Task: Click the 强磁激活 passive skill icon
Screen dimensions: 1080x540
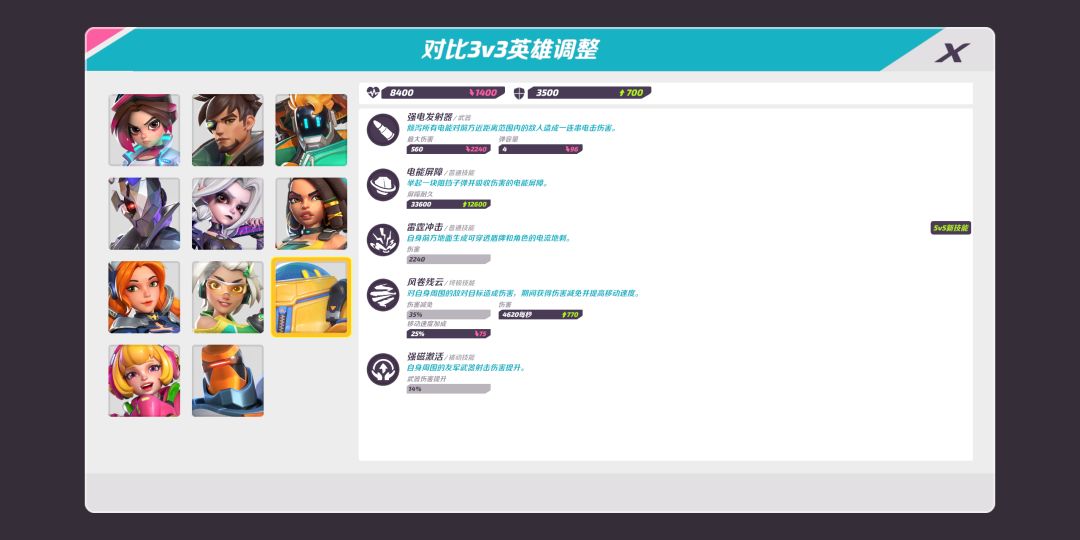Action: [x=383, y=369]
